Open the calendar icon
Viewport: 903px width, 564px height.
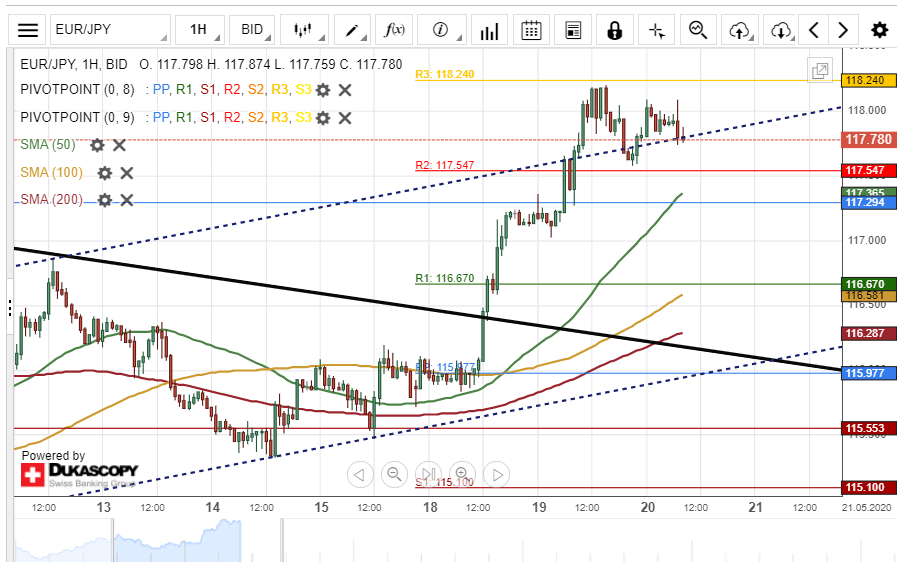pos(531,30)
